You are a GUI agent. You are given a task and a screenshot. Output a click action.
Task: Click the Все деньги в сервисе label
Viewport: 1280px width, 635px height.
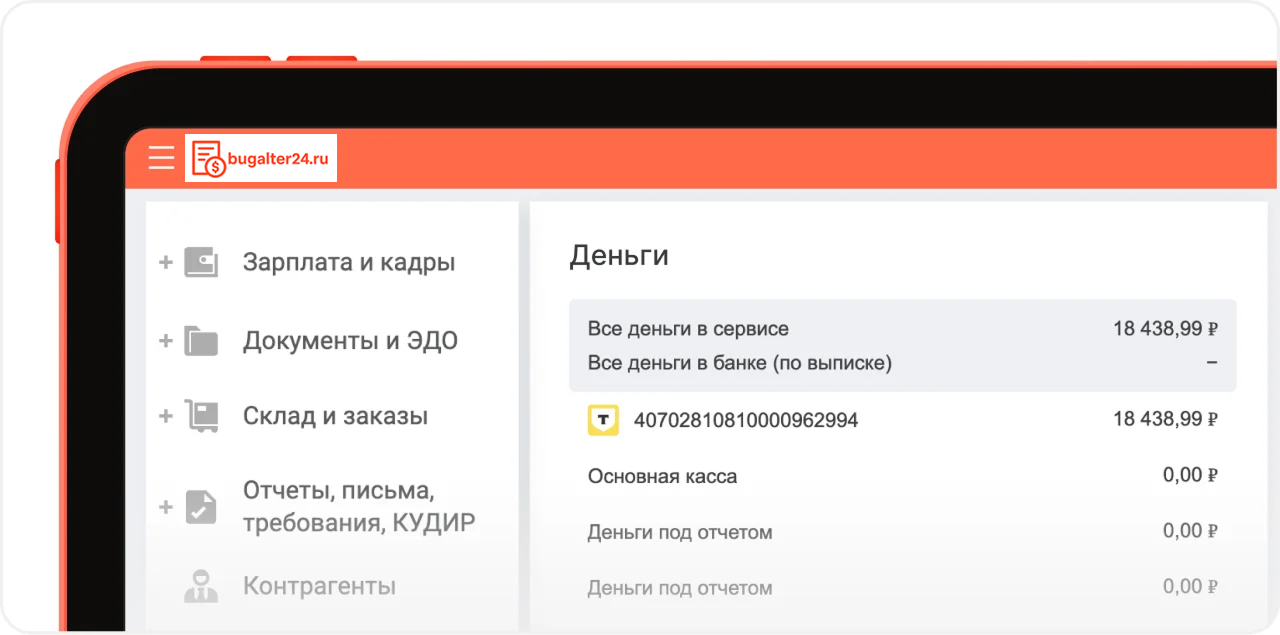[688, 329]
